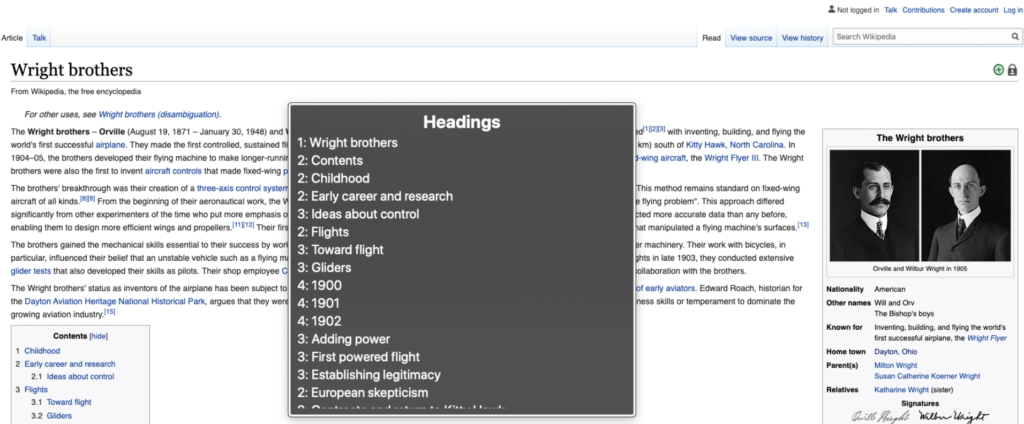Click citation [15] after aviation industry

coord(109,312)
